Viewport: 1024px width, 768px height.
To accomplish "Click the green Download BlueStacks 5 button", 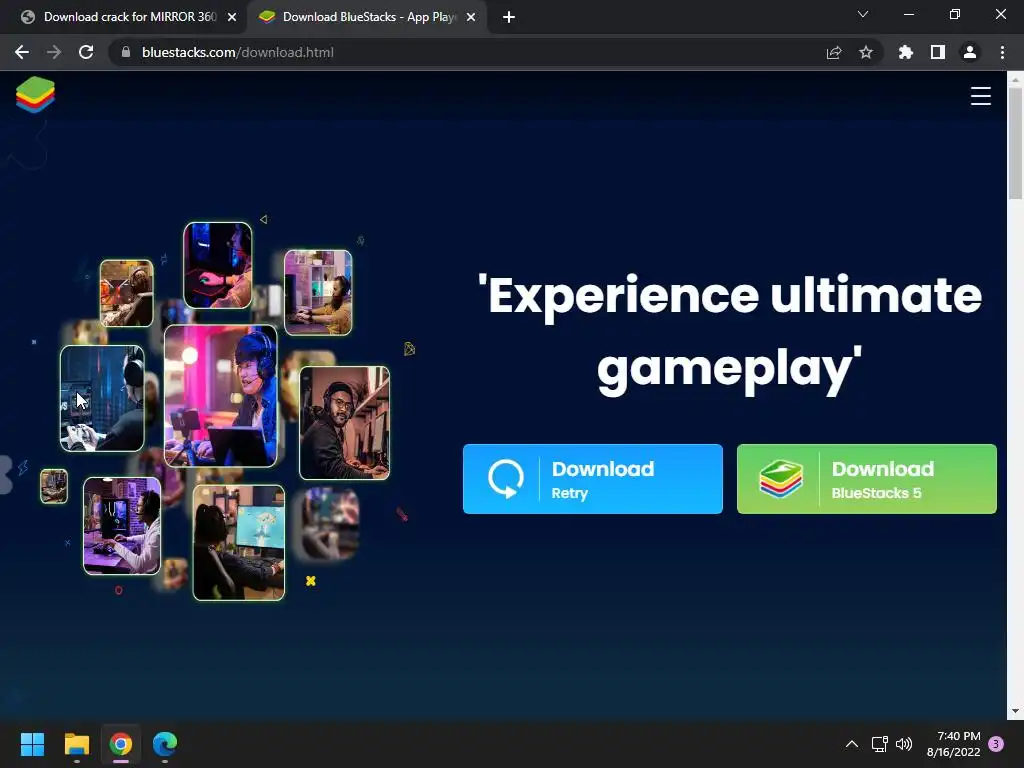I will click(867, 479).
